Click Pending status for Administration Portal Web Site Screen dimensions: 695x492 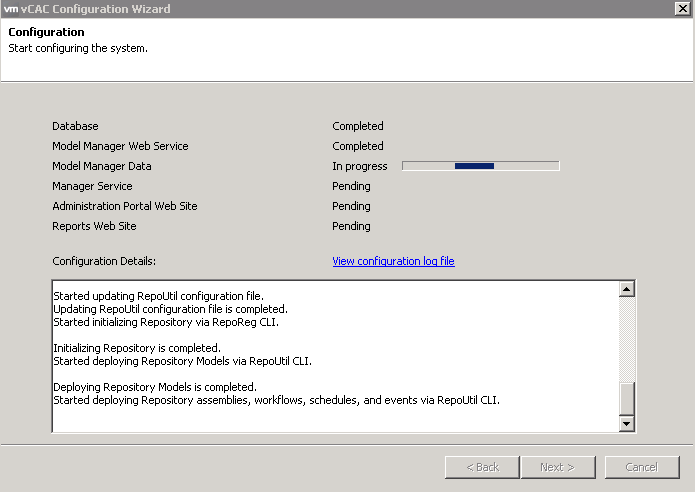pyautogui.click(x=351, y=206)
